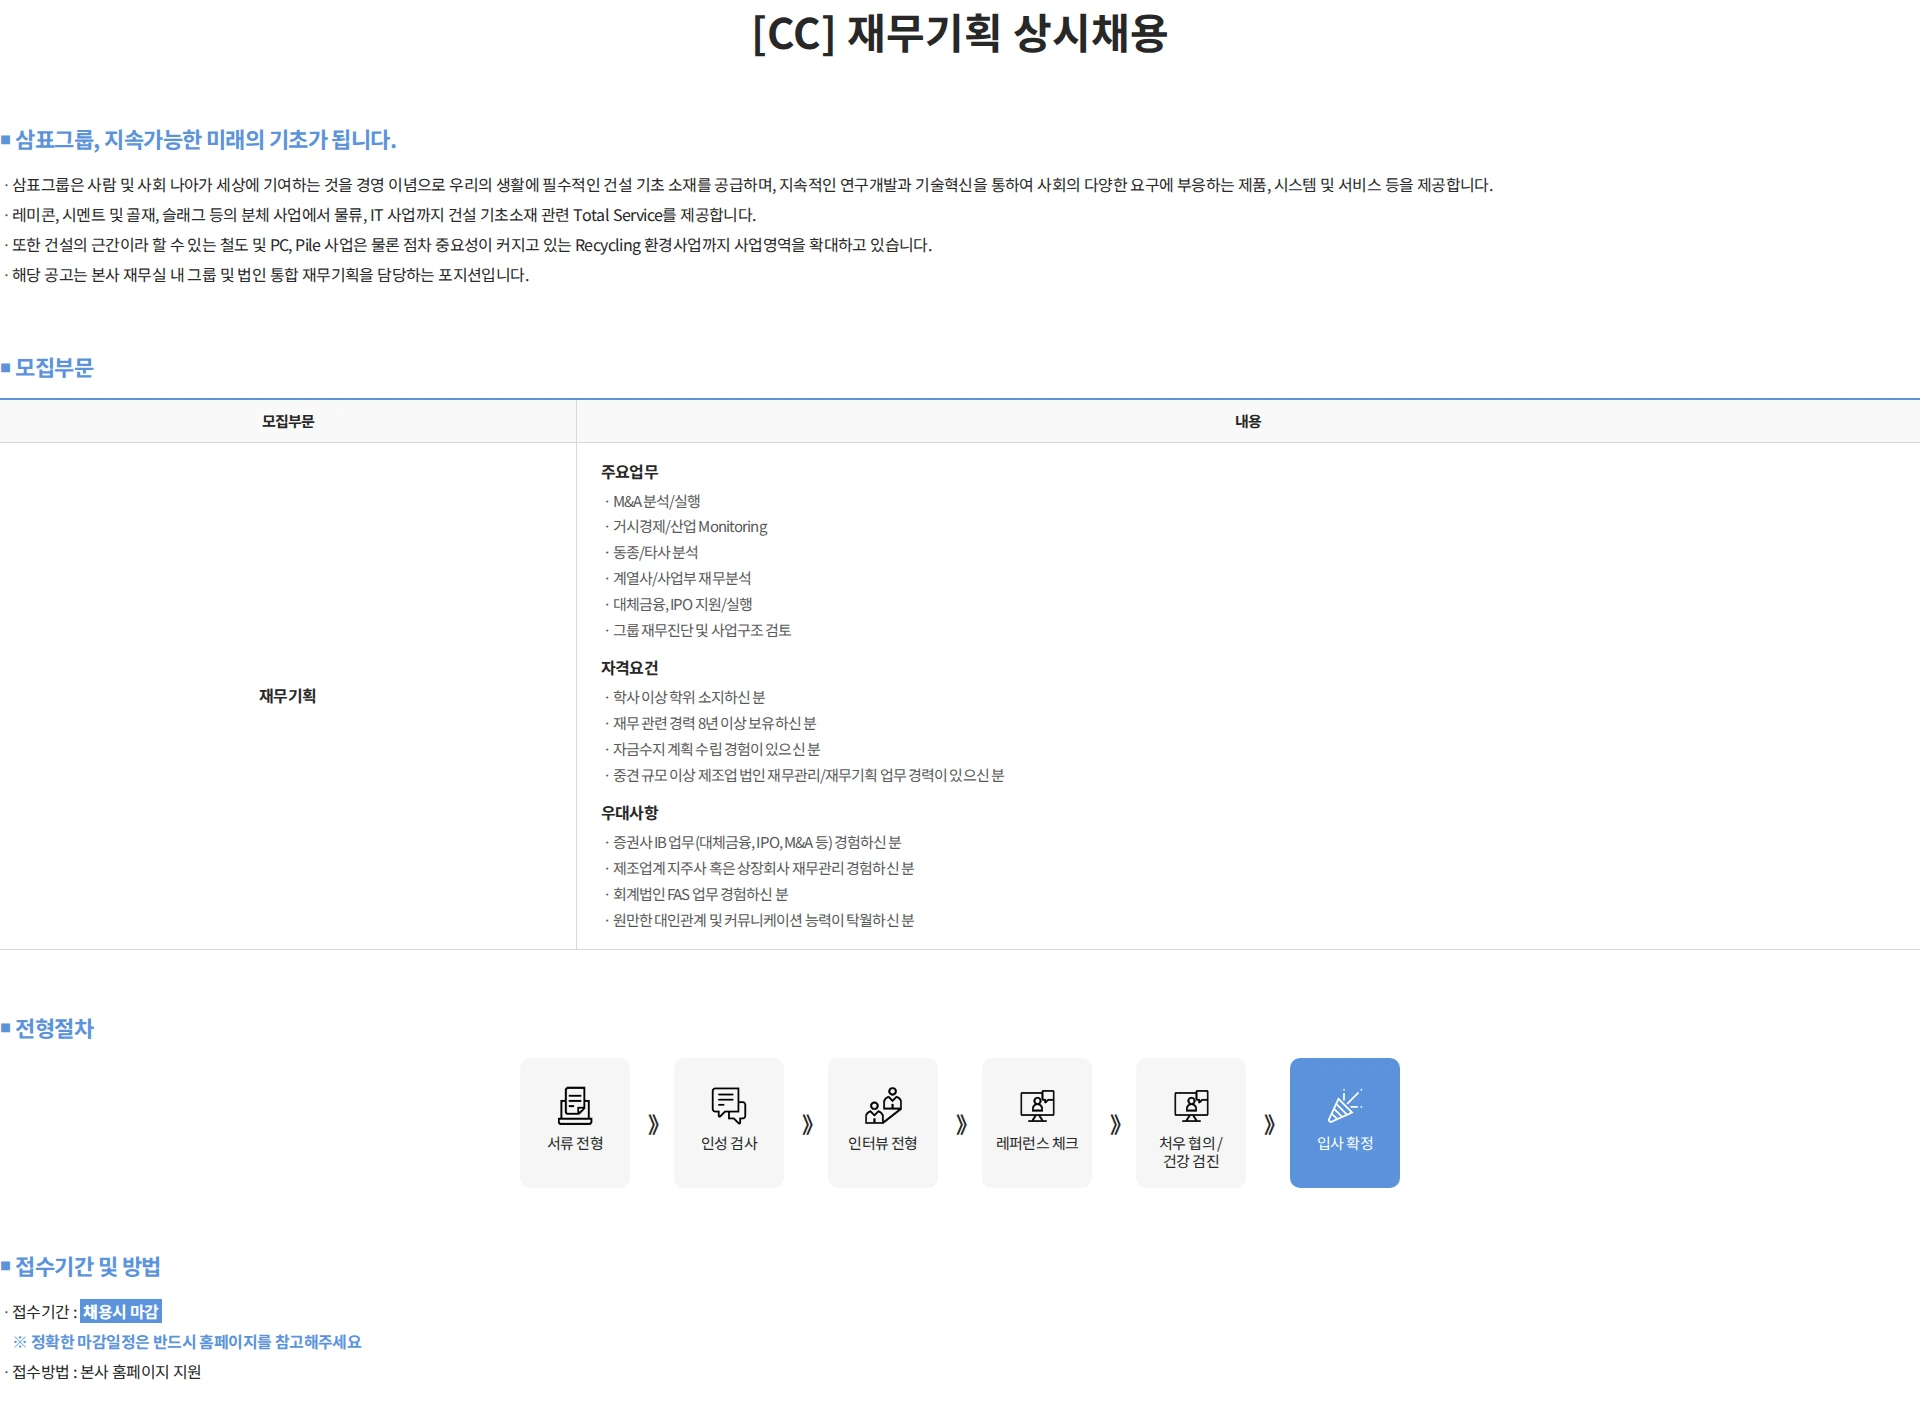Screen dimensions: 1920x1405
Task: Click the 재무기획 table cell
Action: click(288, 696)
